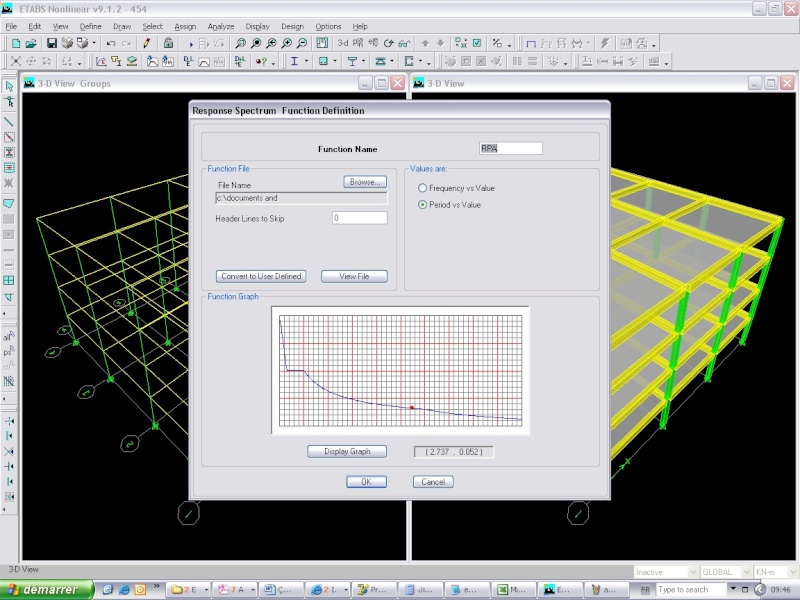Image resolution: width=800 pixels, height=600 pixels.
Task: Open the Assign menu
Action: click(x=185, y=26)
